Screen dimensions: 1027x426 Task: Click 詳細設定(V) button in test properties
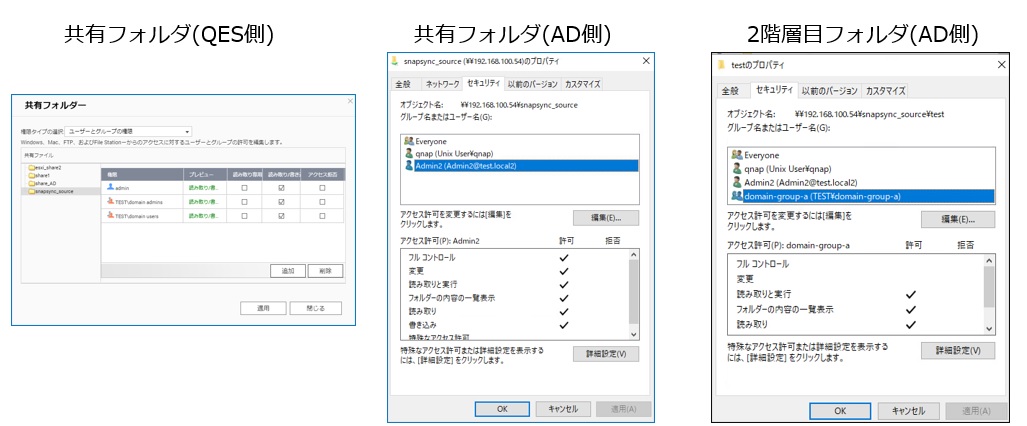coord(957,351)
